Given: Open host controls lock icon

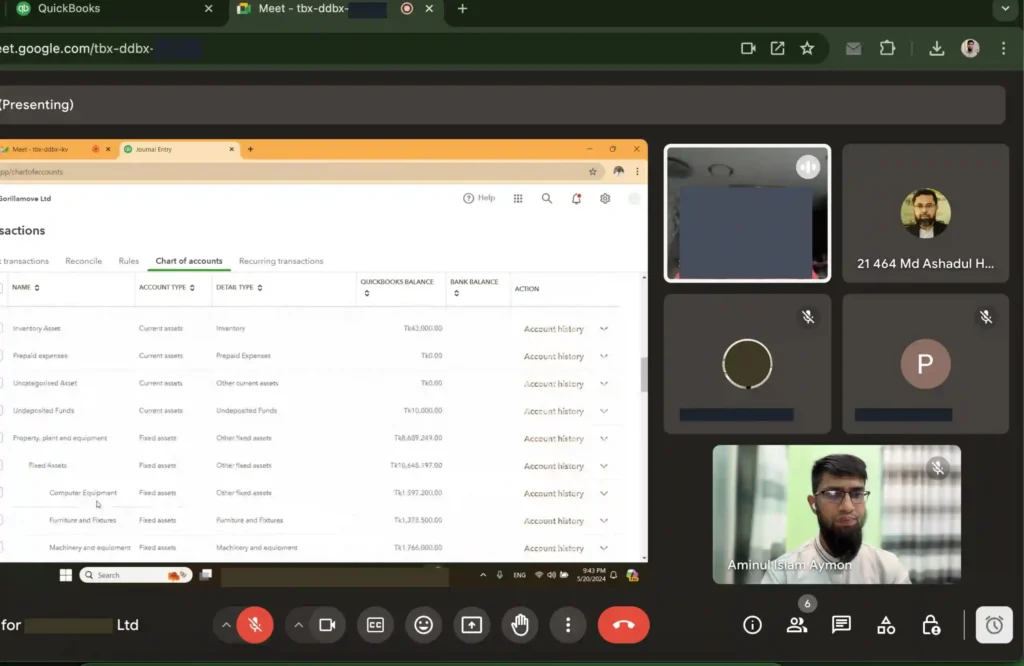Looking at the screenshot, I should click(x=931, y=626).
